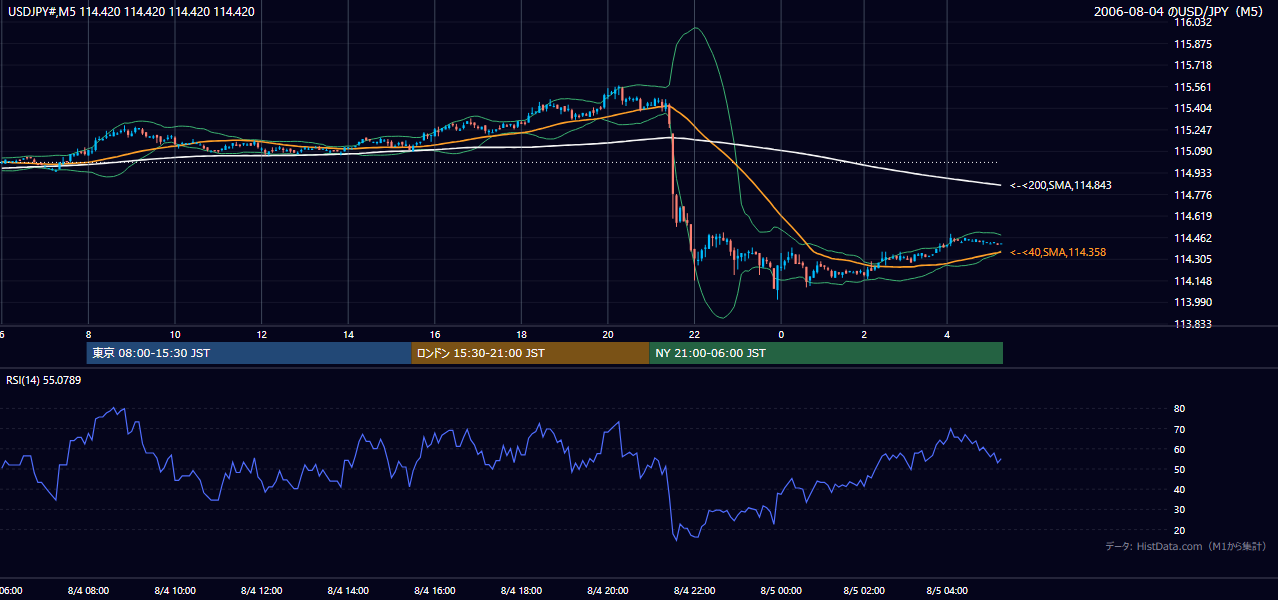
Task: Click the 115.561 price axis label
Action: 1195,87
